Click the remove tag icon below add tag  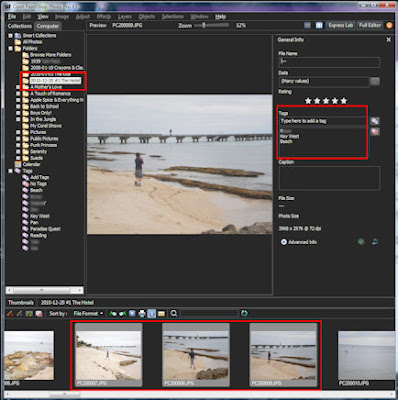(x=375, y=131)
